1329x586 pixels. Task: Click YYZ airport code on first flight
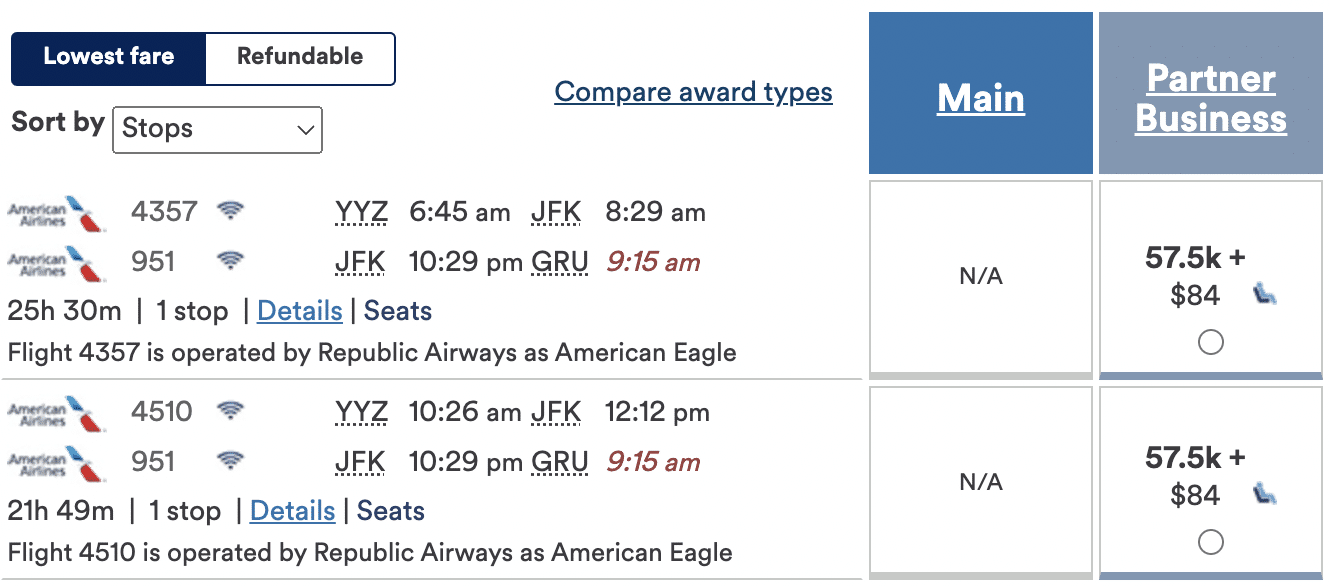coord(361,212)
